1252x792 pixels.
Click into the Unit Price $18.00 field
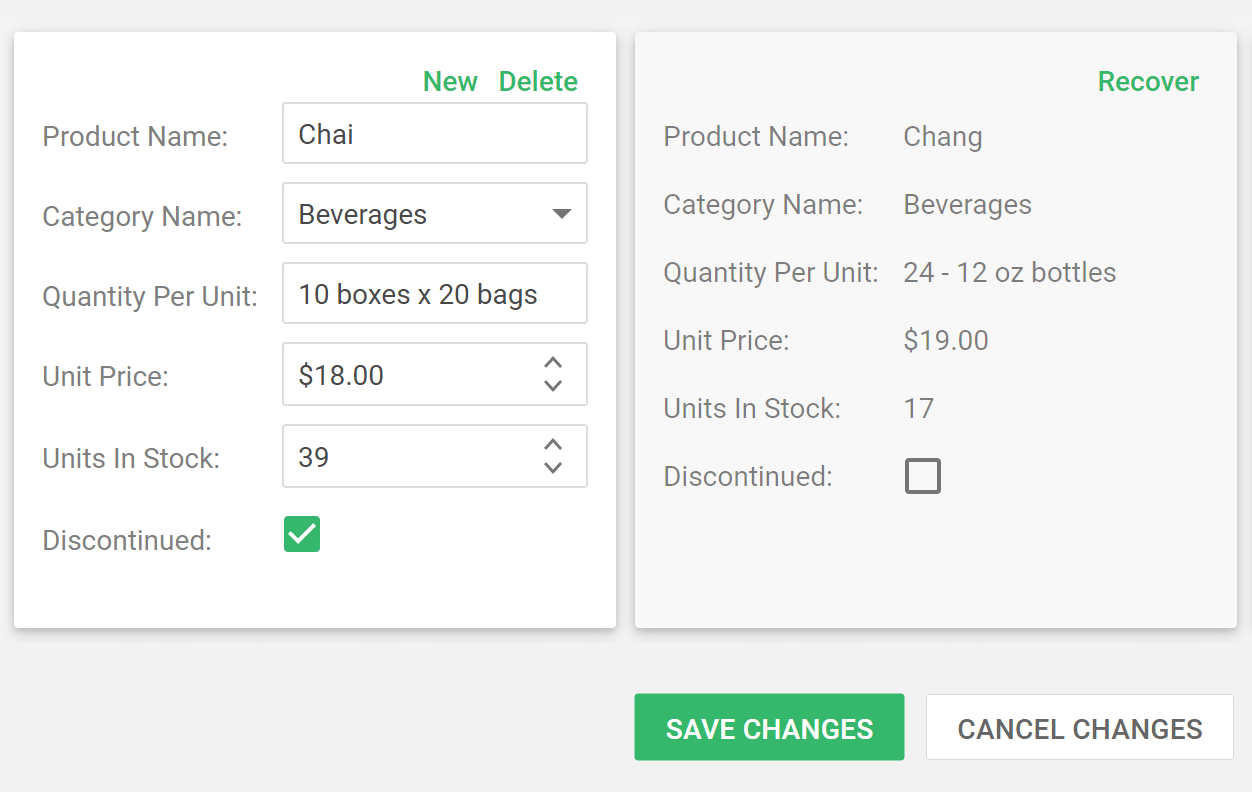click(x=410, y=375)
